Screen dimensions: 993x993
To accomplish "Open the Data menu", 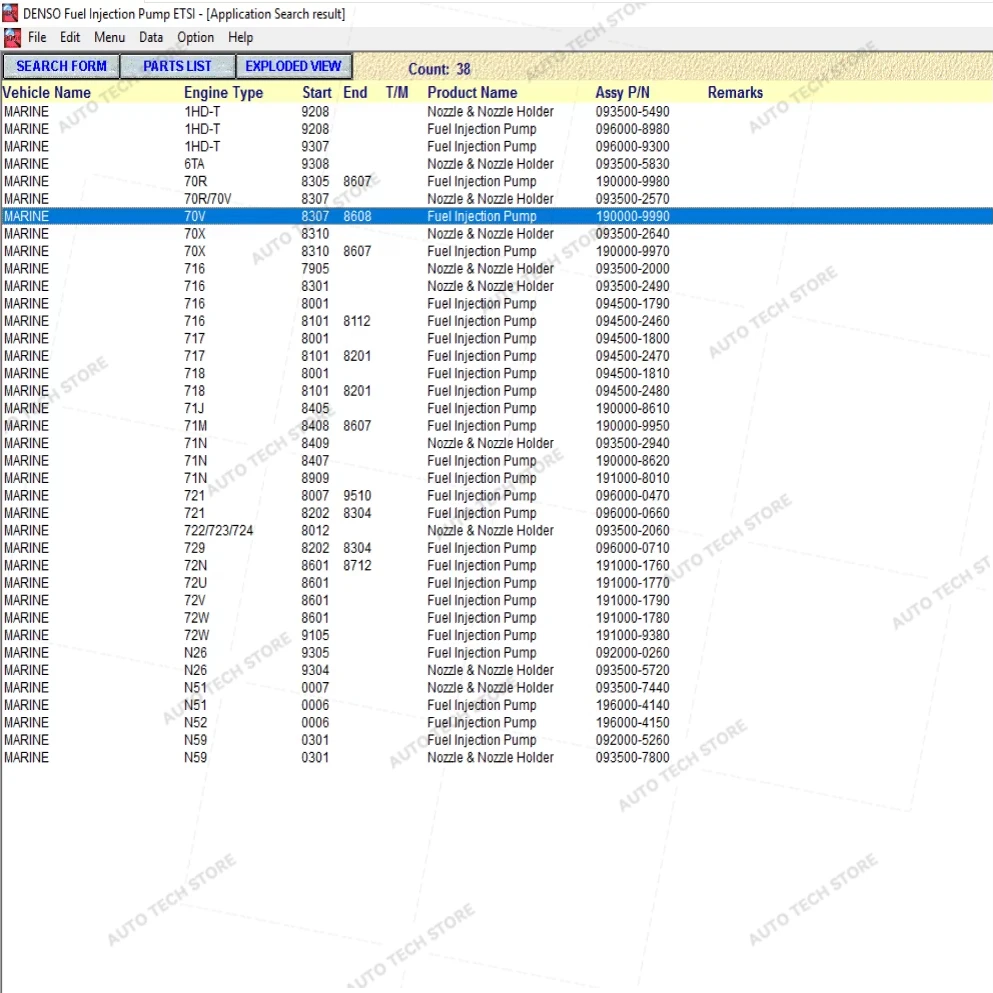I will (x=151, y=37).
